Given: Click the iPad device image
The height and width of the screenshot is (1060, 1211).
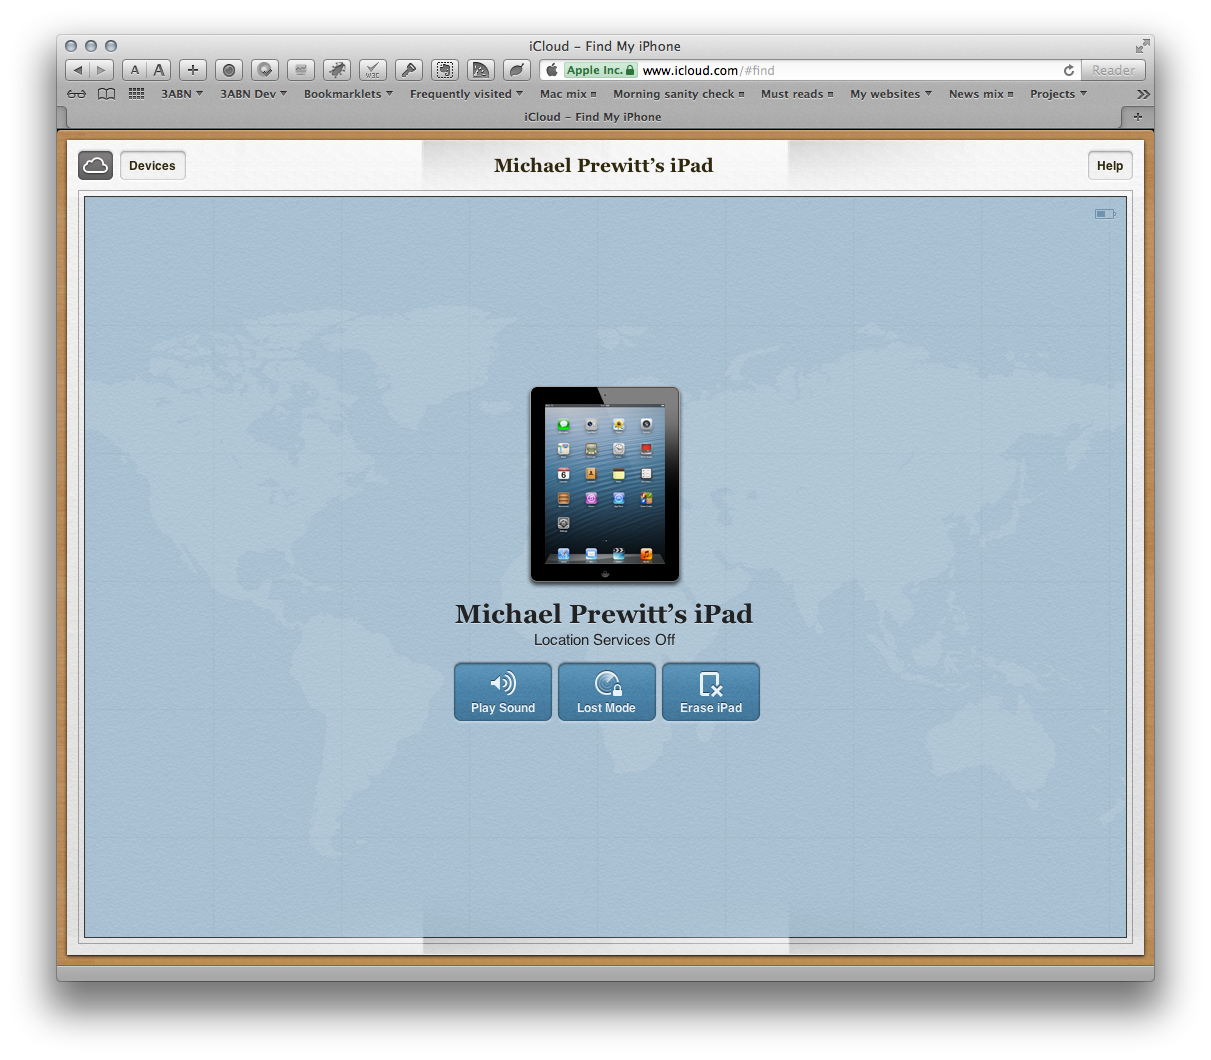Looking at the screenshot, I should [605, 484].
